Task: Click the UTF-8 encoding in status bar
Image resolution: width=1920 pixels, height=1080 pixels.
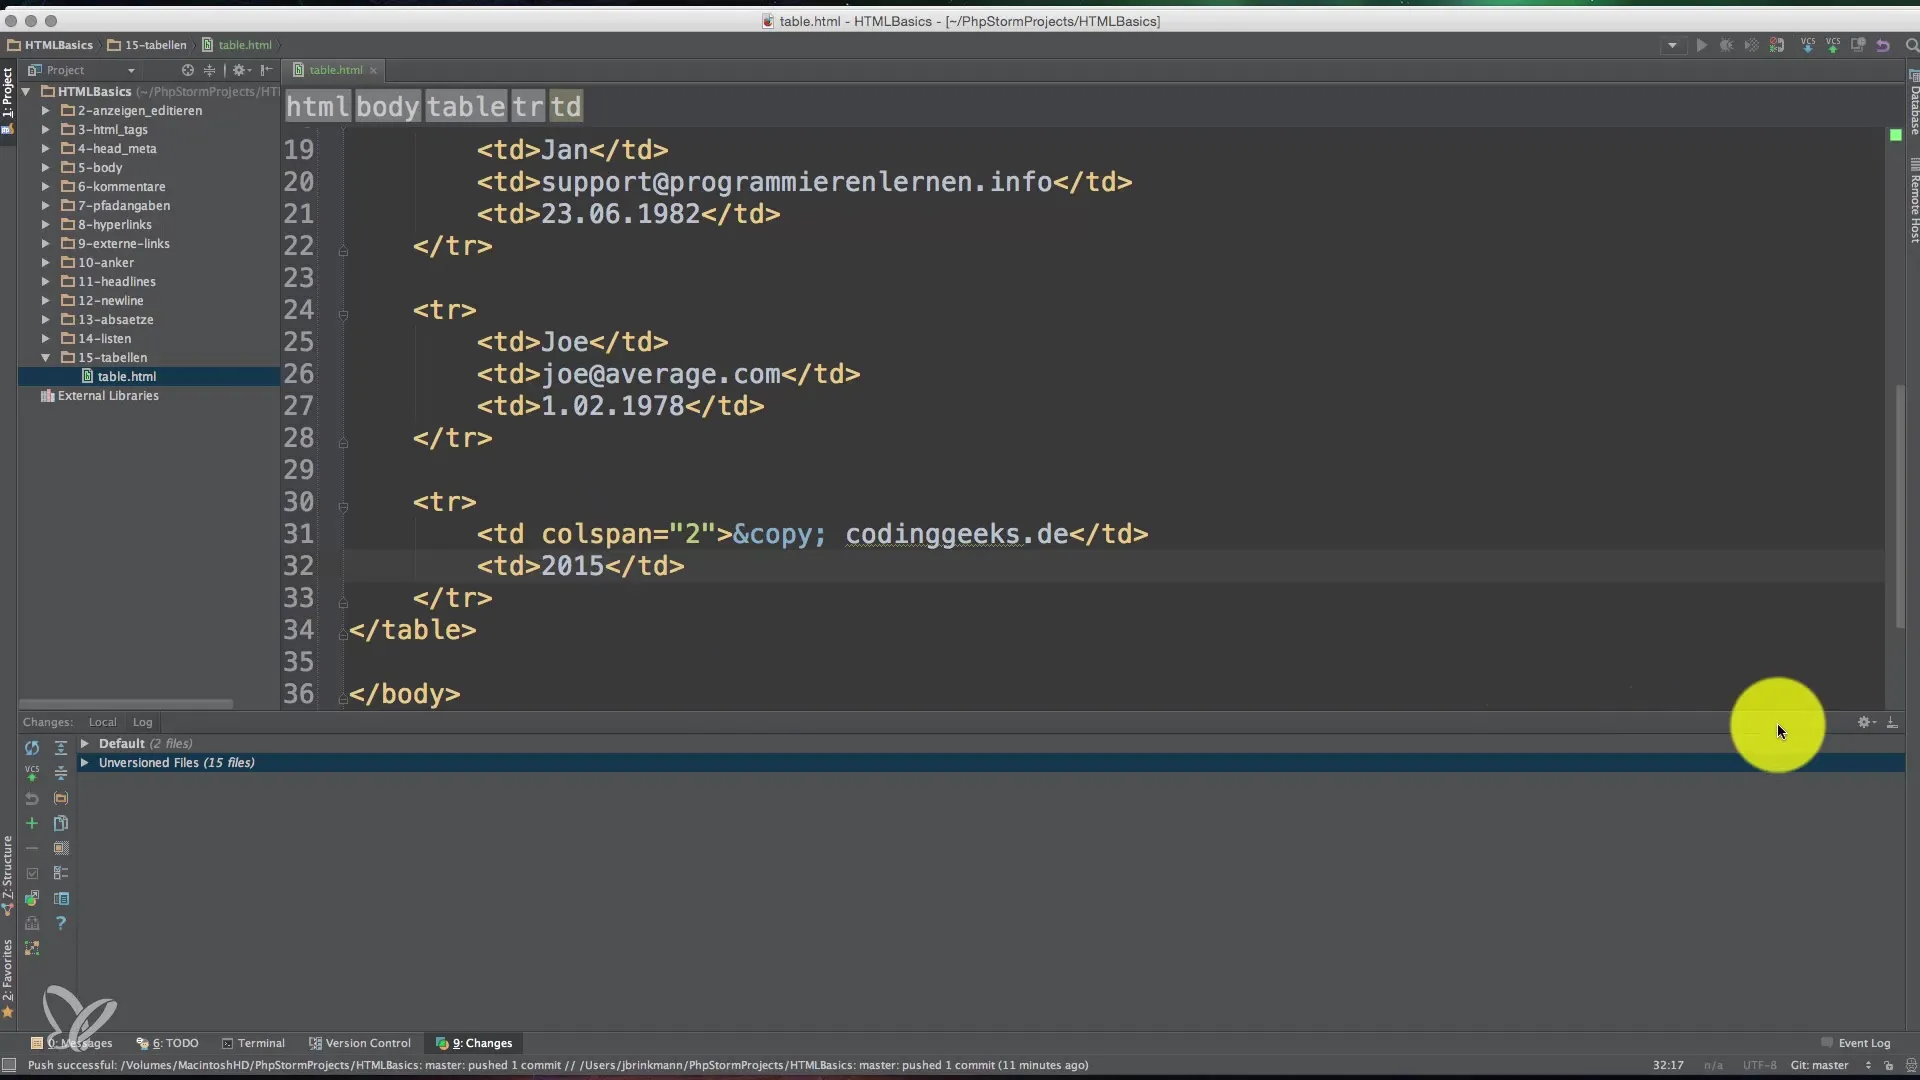Action: 1759,1065
